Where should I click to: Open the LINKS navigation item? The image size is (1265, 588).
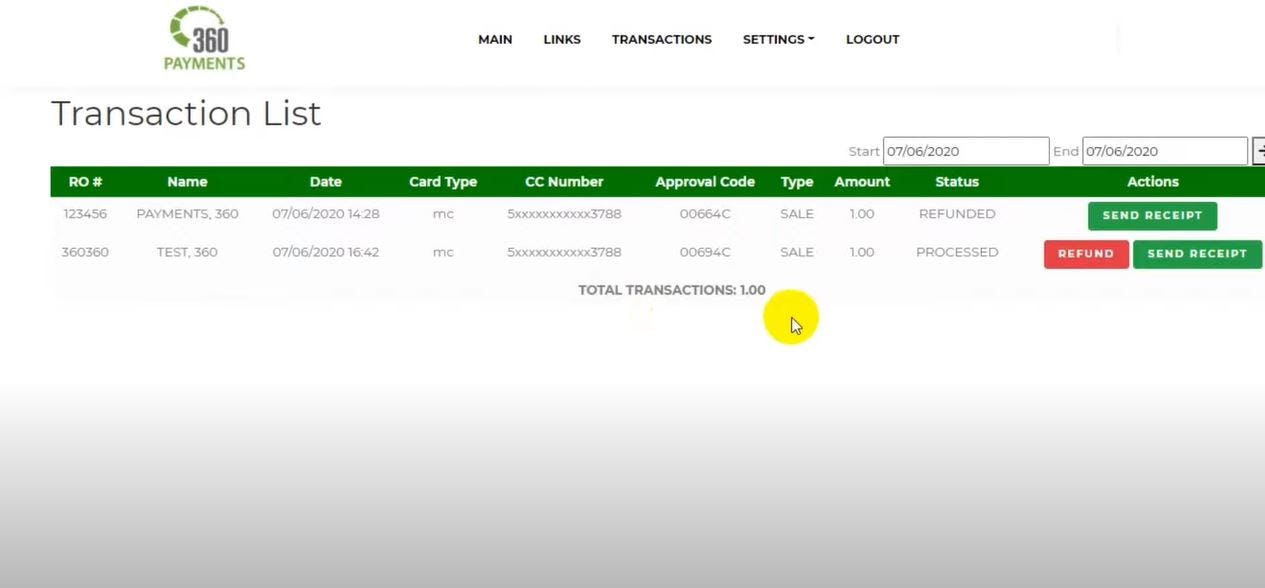point(561,39)
